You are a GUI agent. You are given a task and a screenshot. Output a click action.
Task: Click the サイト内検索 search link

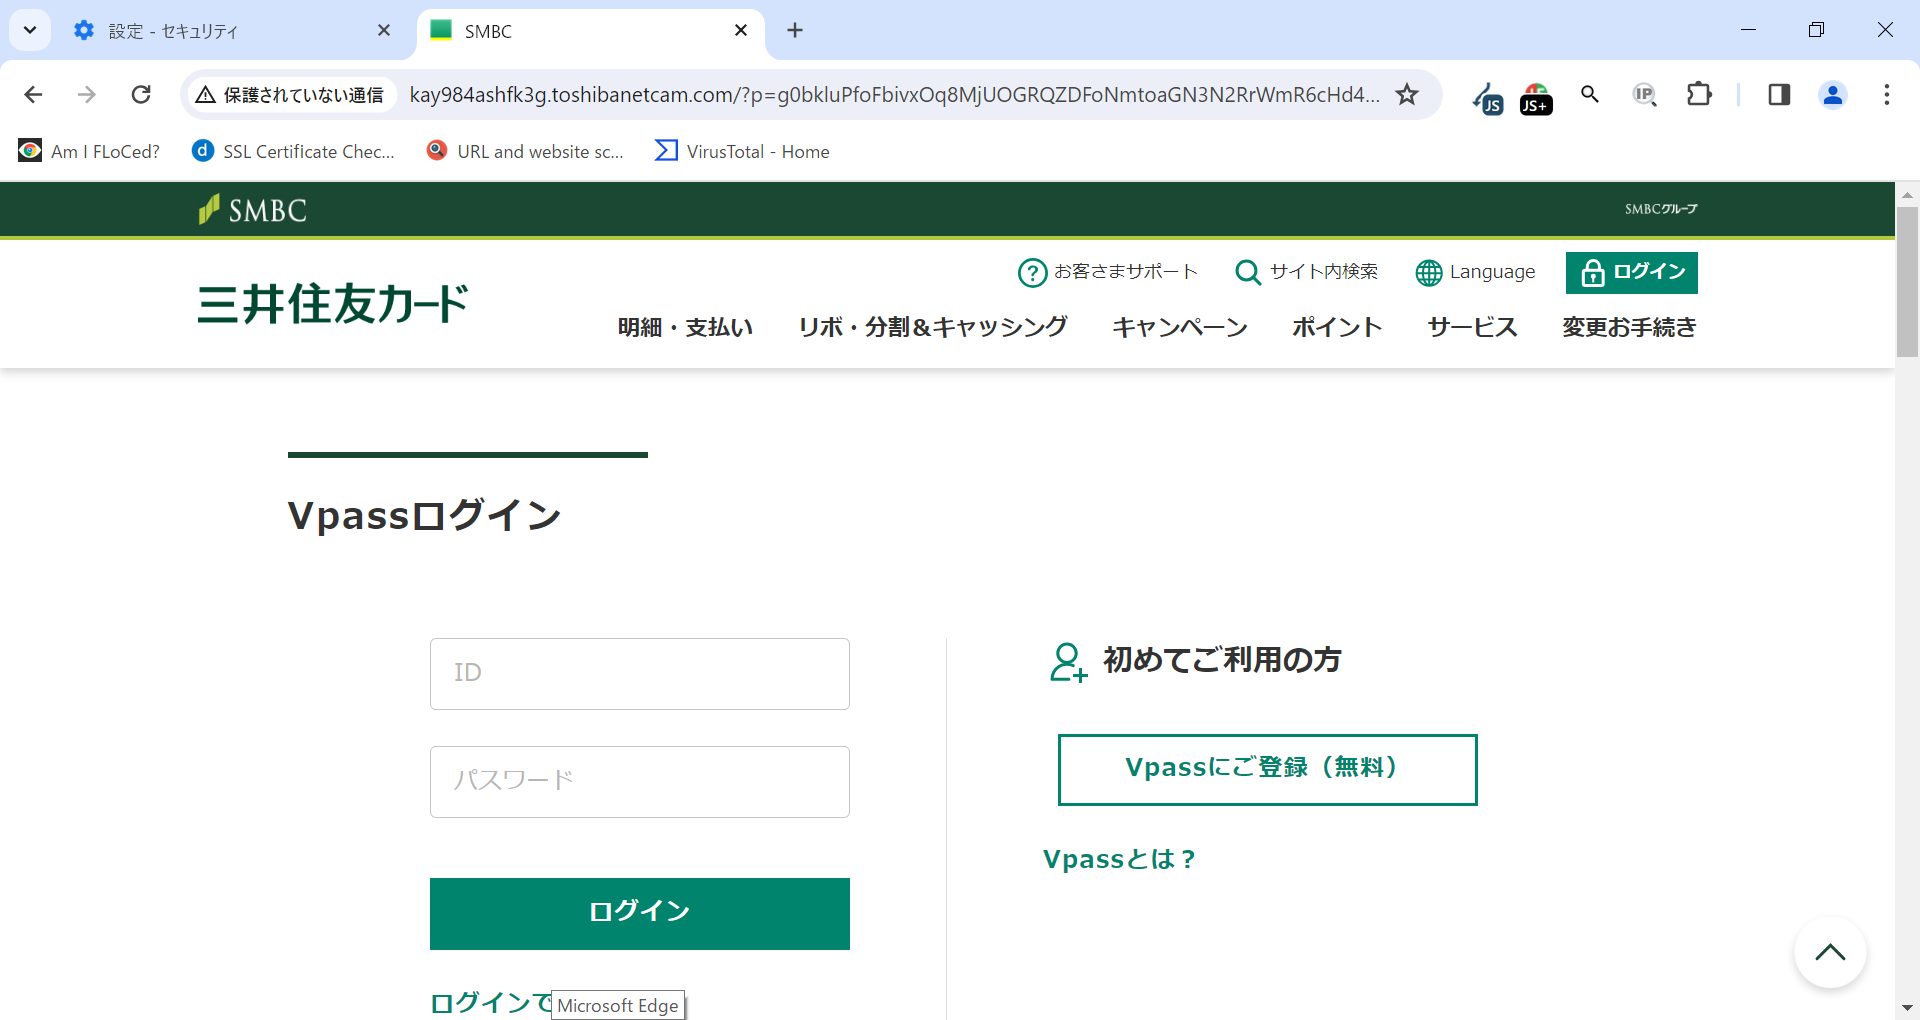tap(1306, 272)
